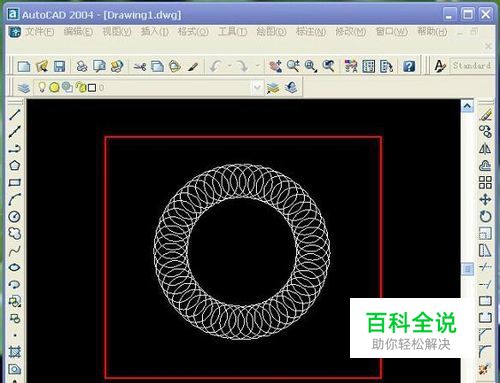Viewport: 500px width, 383px height.
Task: Select the Arc tool
Action: click(14, 200)
